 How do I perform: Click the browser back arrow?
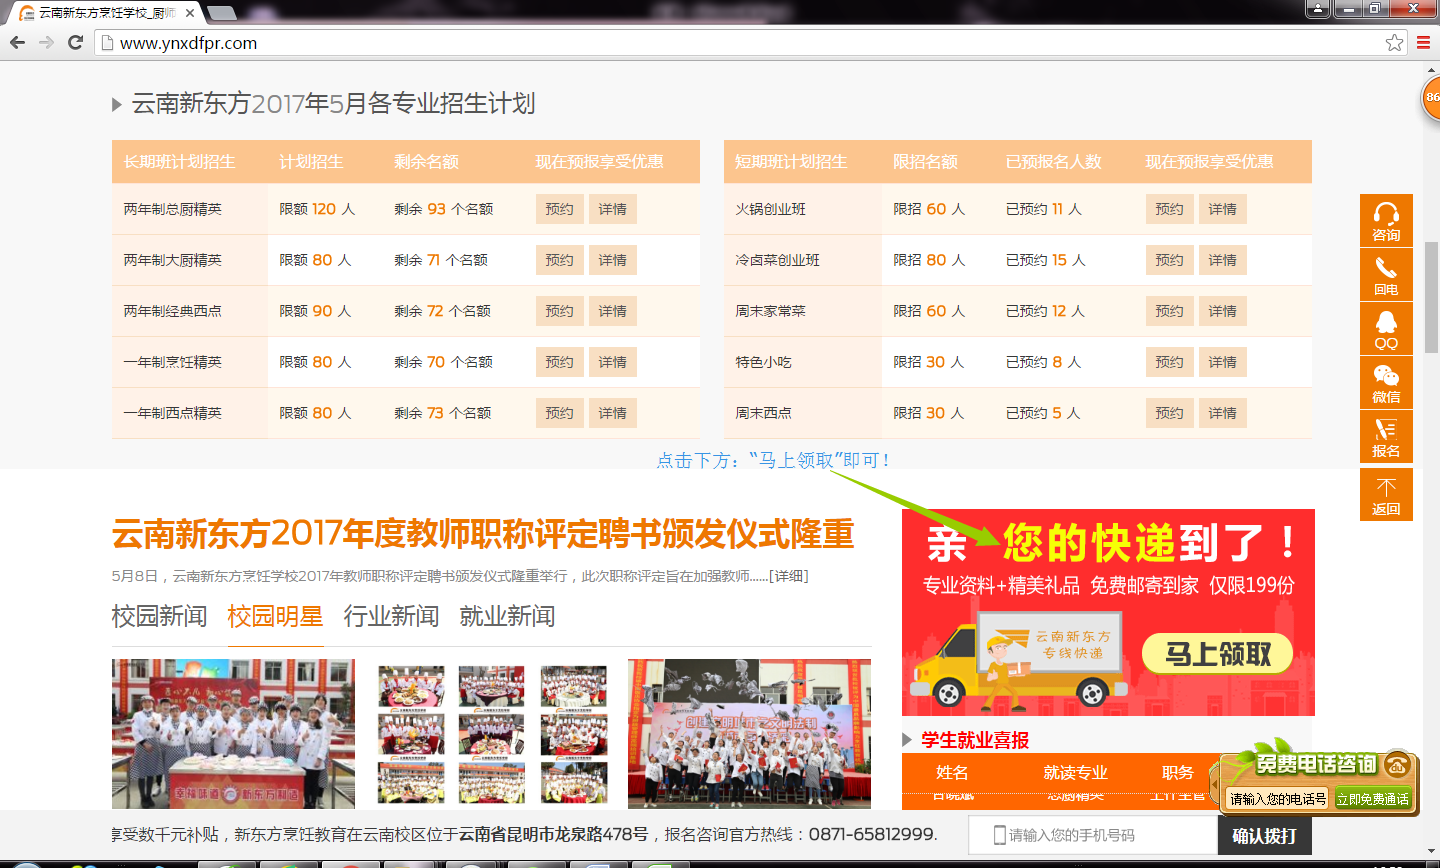coord(17,43)
